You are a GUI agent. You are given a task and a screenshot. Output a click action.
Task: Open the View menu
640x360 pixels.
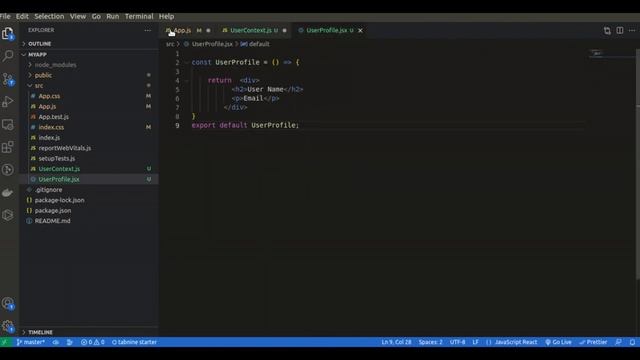click(78, 16)
